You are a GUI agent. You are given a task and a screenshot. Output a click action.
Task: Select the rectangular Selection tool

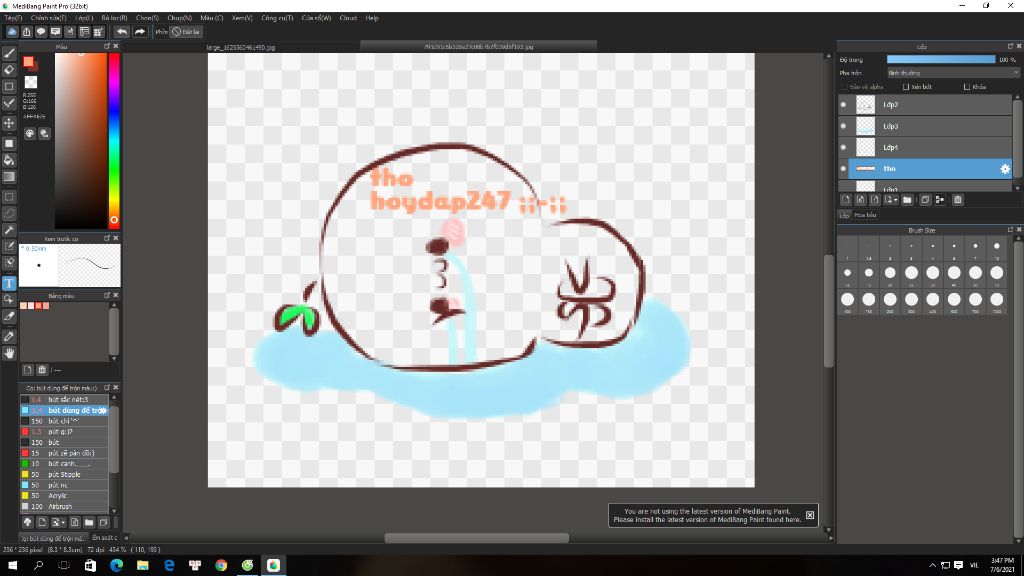tap(9, 197)
